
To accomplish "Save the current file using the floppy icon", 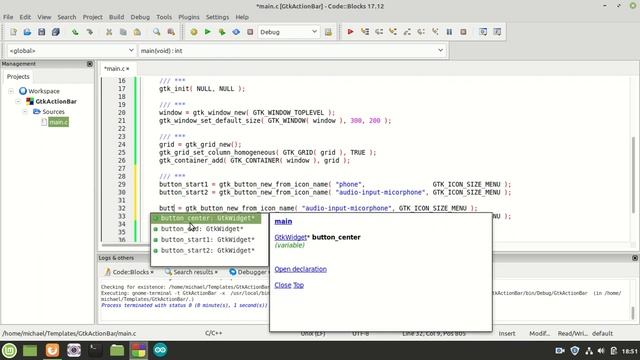I will pos(41,32).
